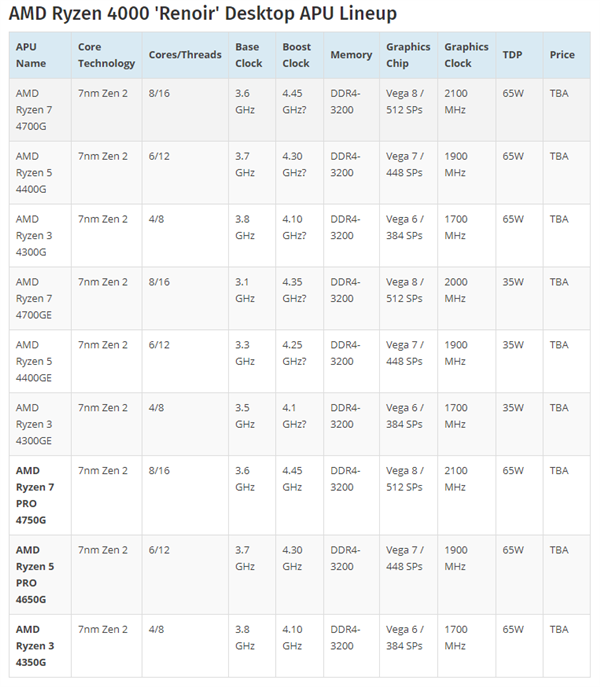
Task: Click the 'Core Technology' column header
Action: [106, 55]
